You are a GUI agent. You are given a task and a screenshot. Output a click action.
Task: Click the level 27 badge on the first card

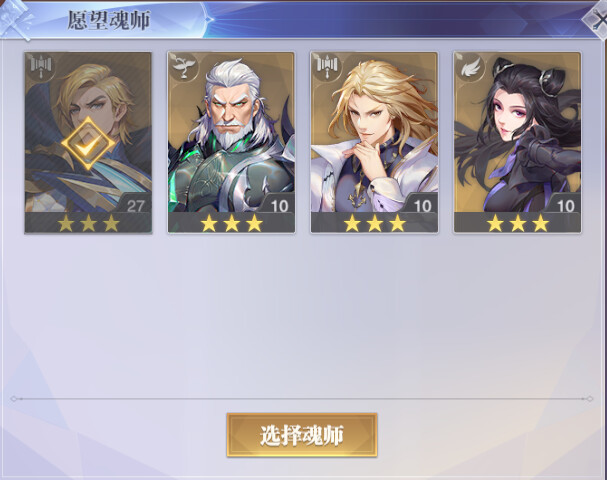[x=135, y=206]
